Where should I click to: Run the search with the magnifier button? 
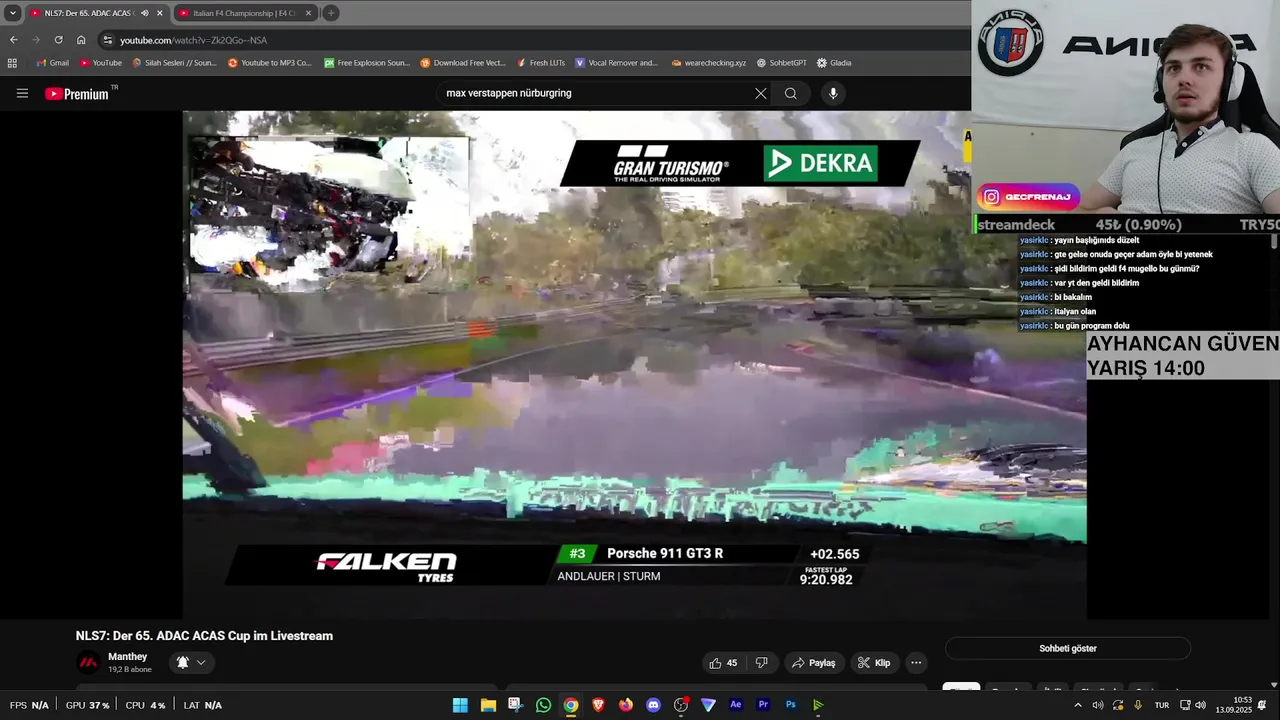point(790,93)
